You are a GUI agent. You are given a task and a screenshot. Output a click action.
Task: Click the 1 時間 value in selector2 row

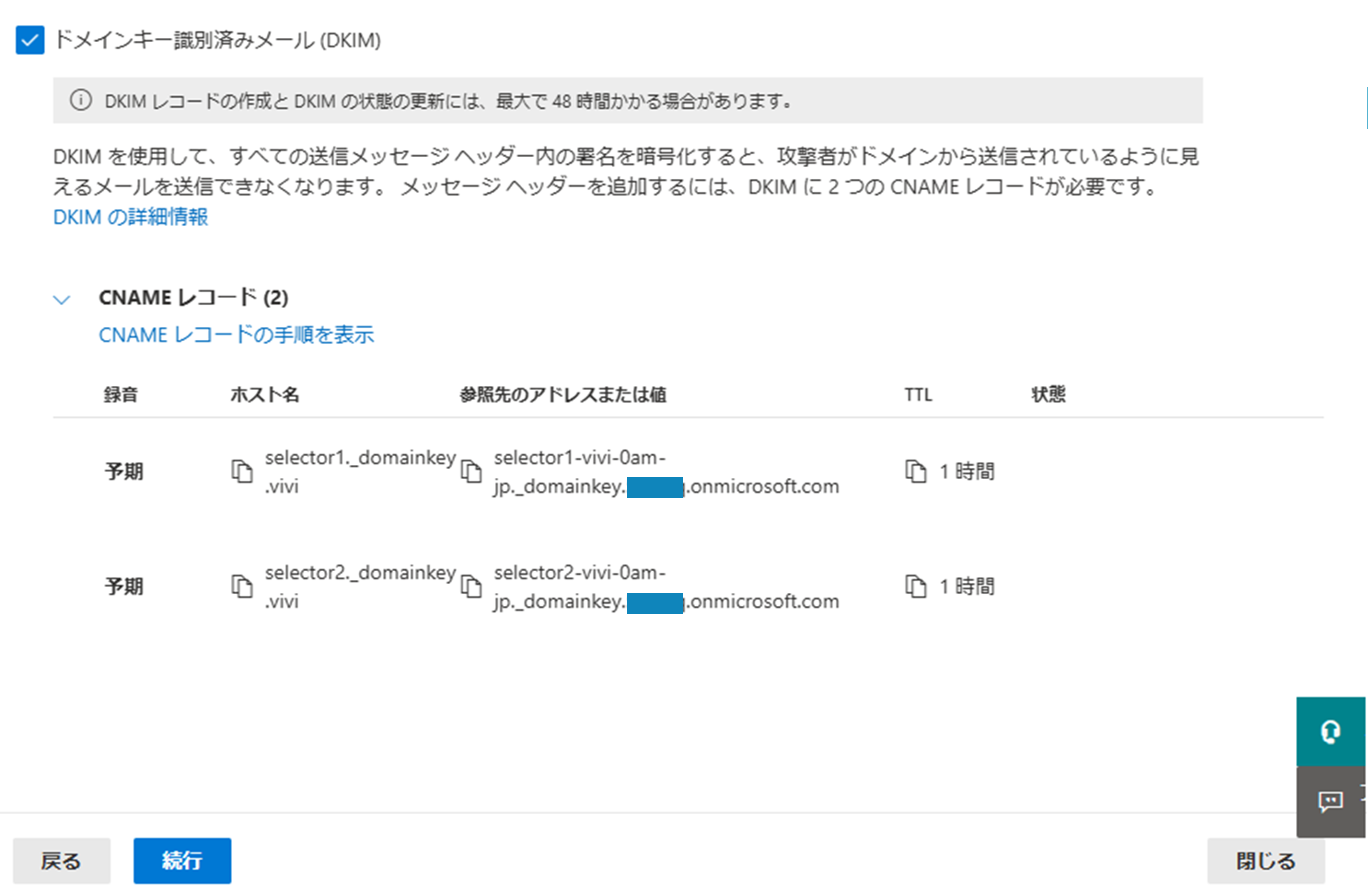967,586
